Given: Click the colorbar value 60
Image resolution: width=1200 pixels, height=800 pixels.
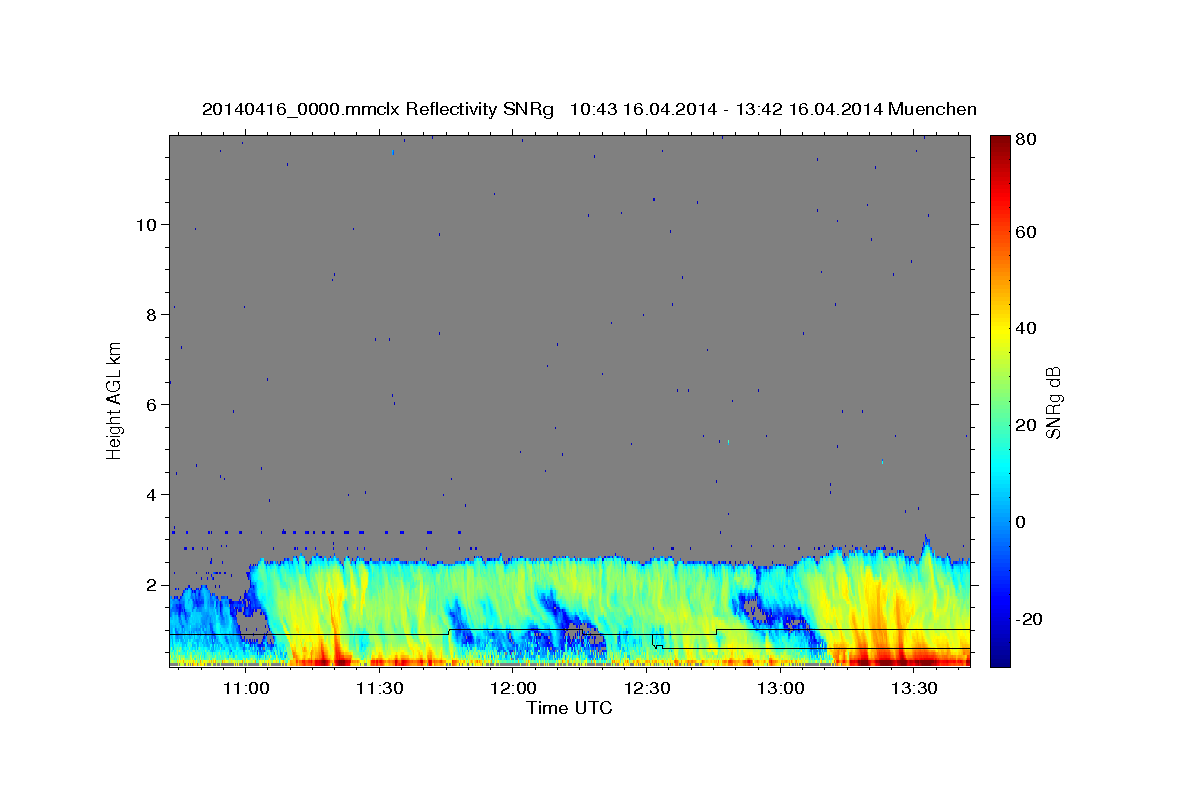Looking at the screenshot, I should tap(1026, 232).
